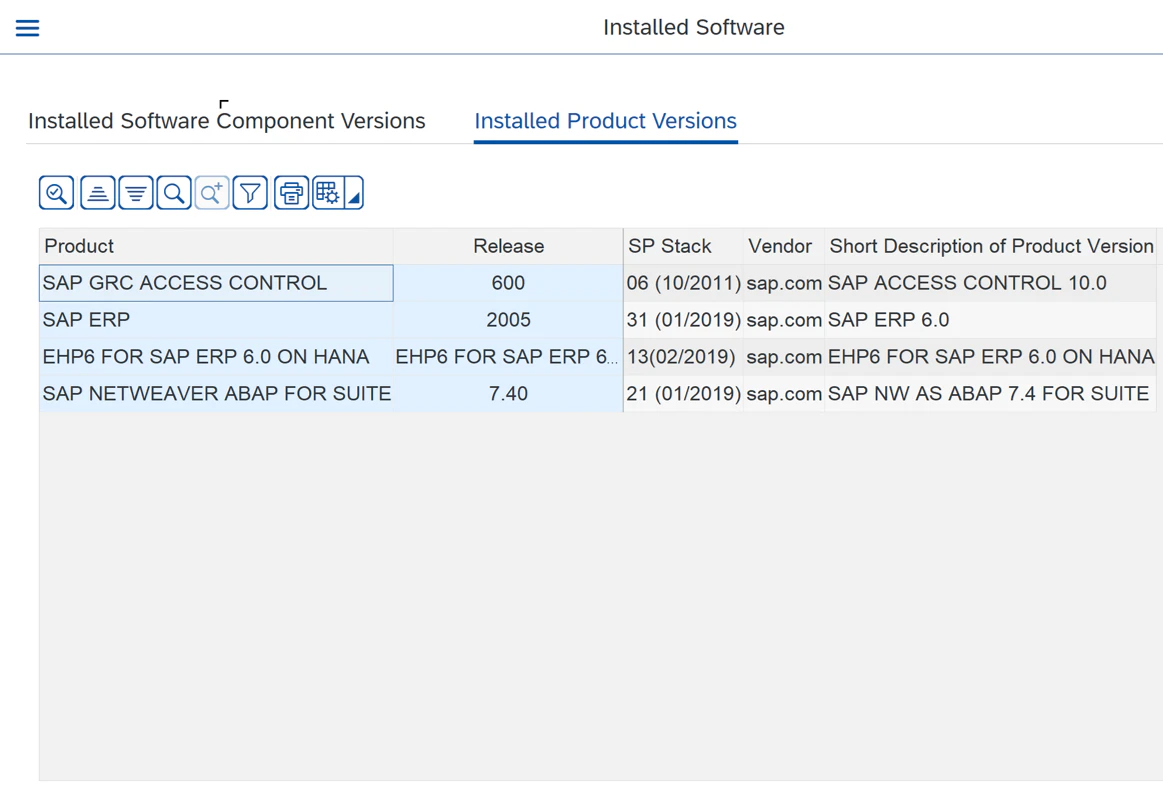This screenshot has width=1163, height=801.
Task: Expand the layout options dropdown arrow
Action: click(354, 193)
